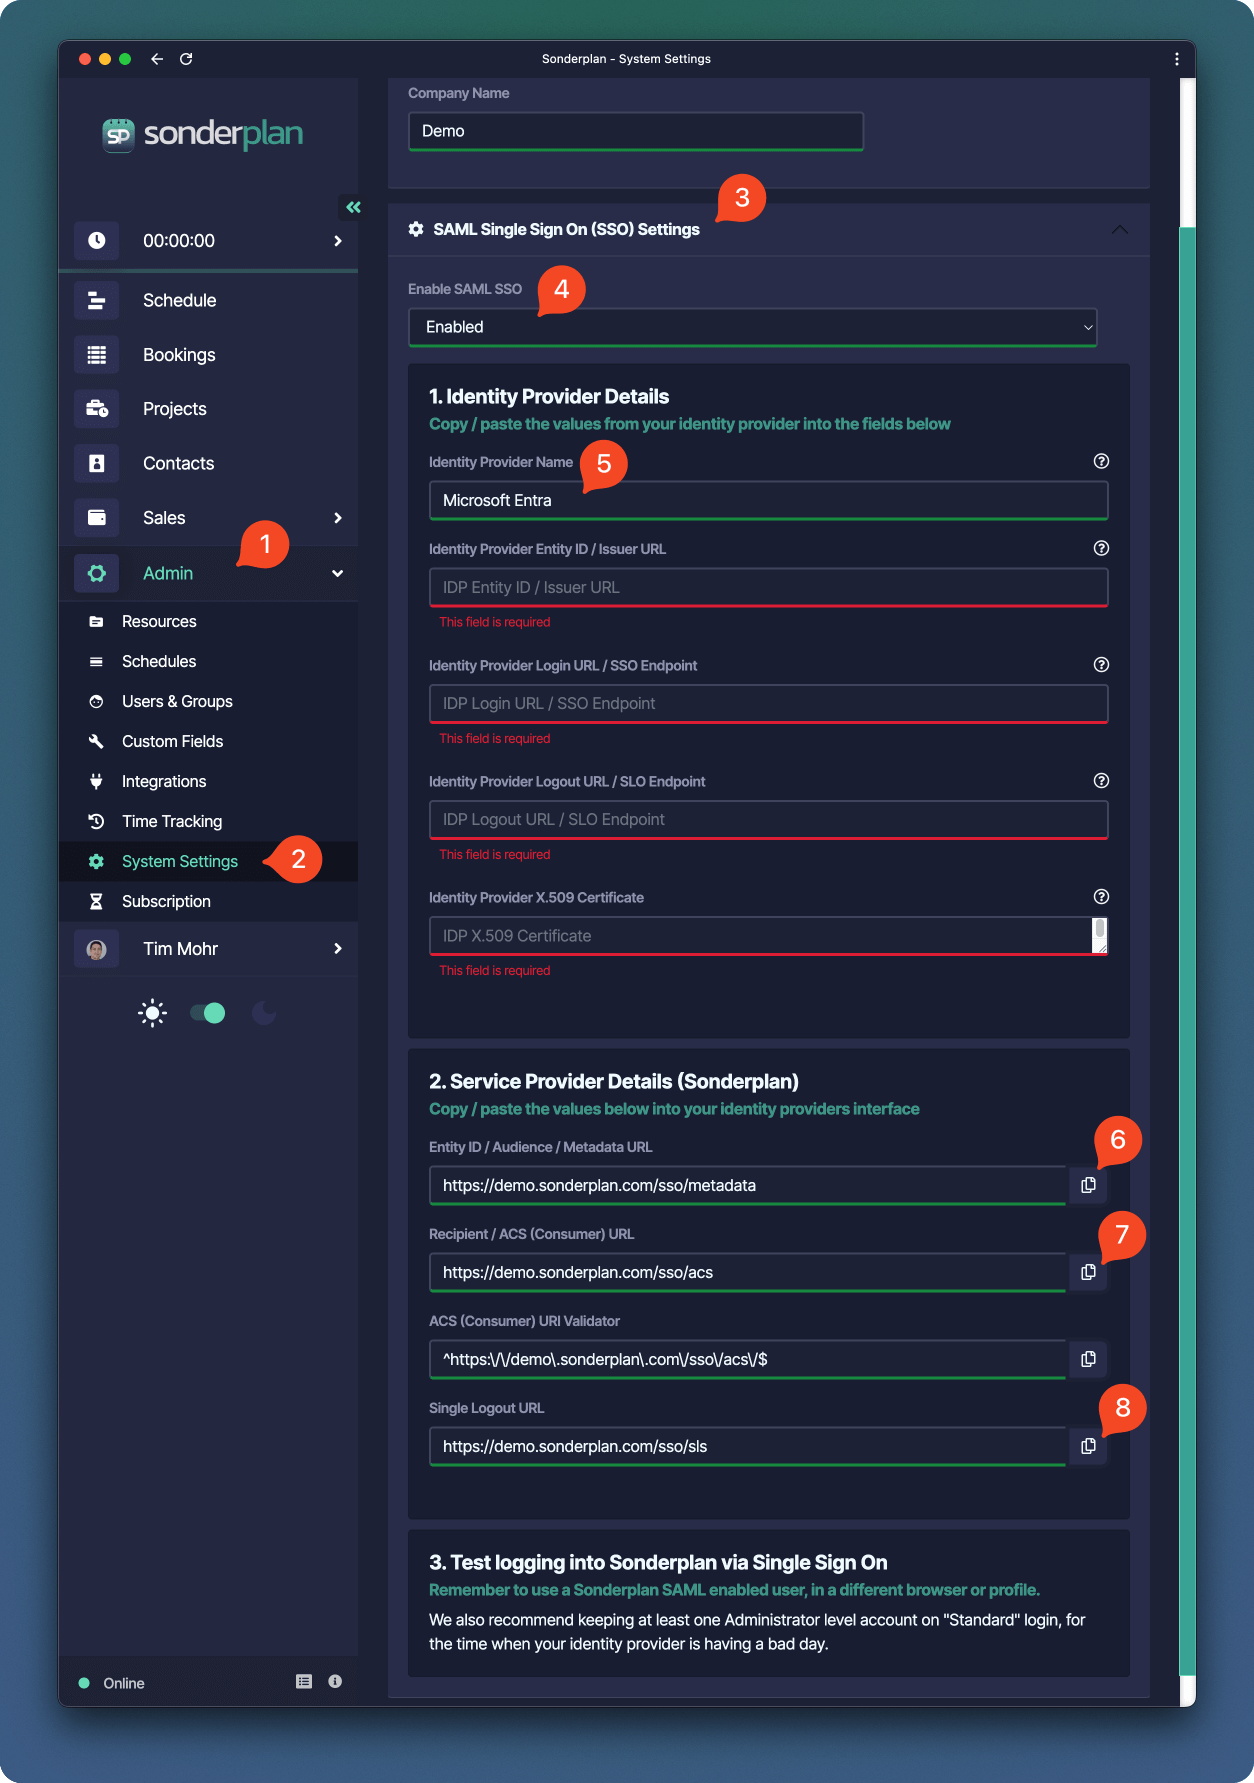1254x1783 pixels.
Task: Open the three-dot window menu
Action: (1176, 59)
